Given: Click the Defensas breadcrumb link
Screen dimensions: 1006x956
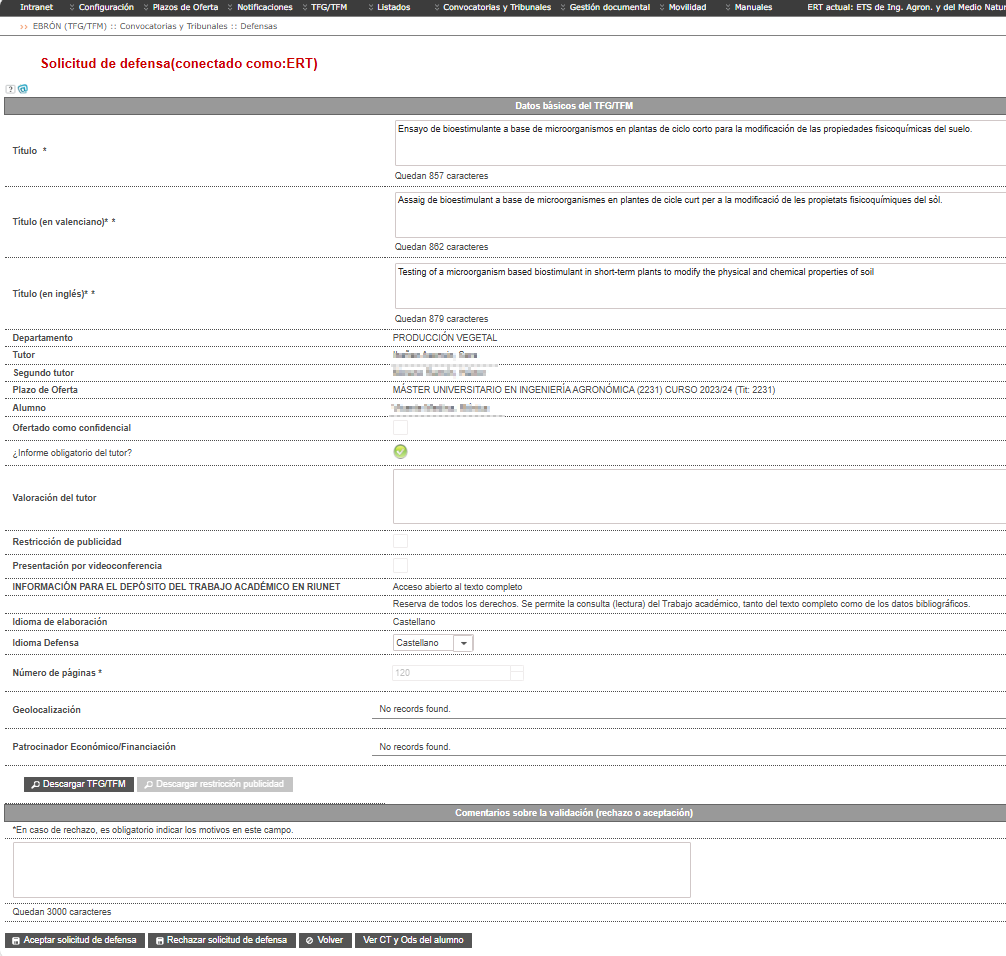Looking at the screenshot, I should [x=259, y=26].
